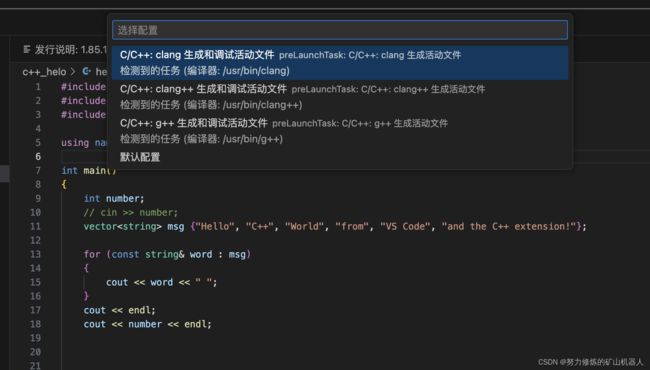Click line number 17 in the gutter
This screenshot has height=370, width=650.
(x=35, y=310)
